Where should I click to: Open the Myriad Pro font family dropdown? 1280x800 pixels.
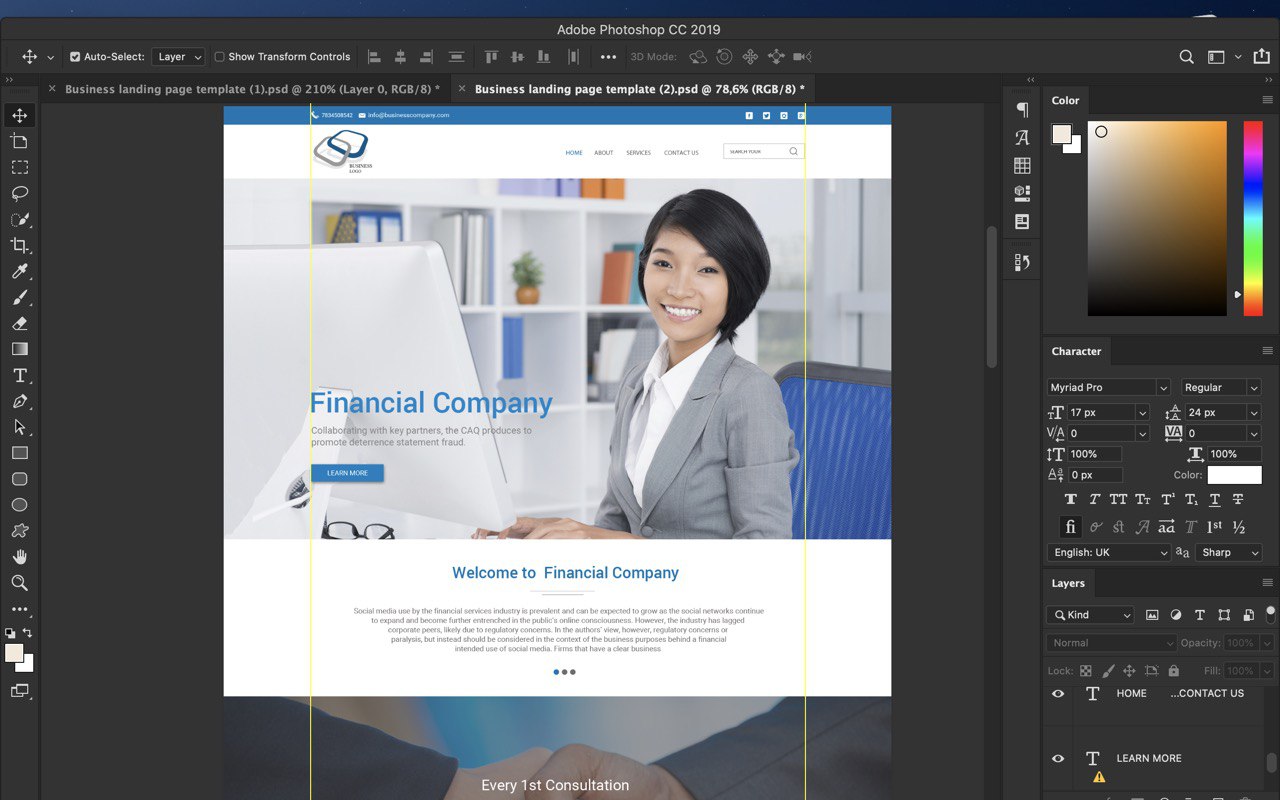1108,387
